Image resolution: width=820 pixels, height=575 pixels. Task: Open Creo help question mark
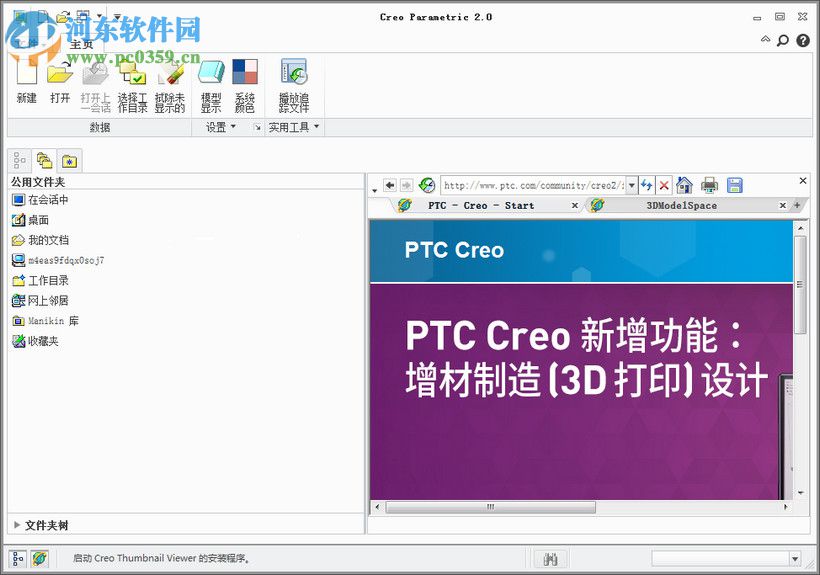[803, 40]
